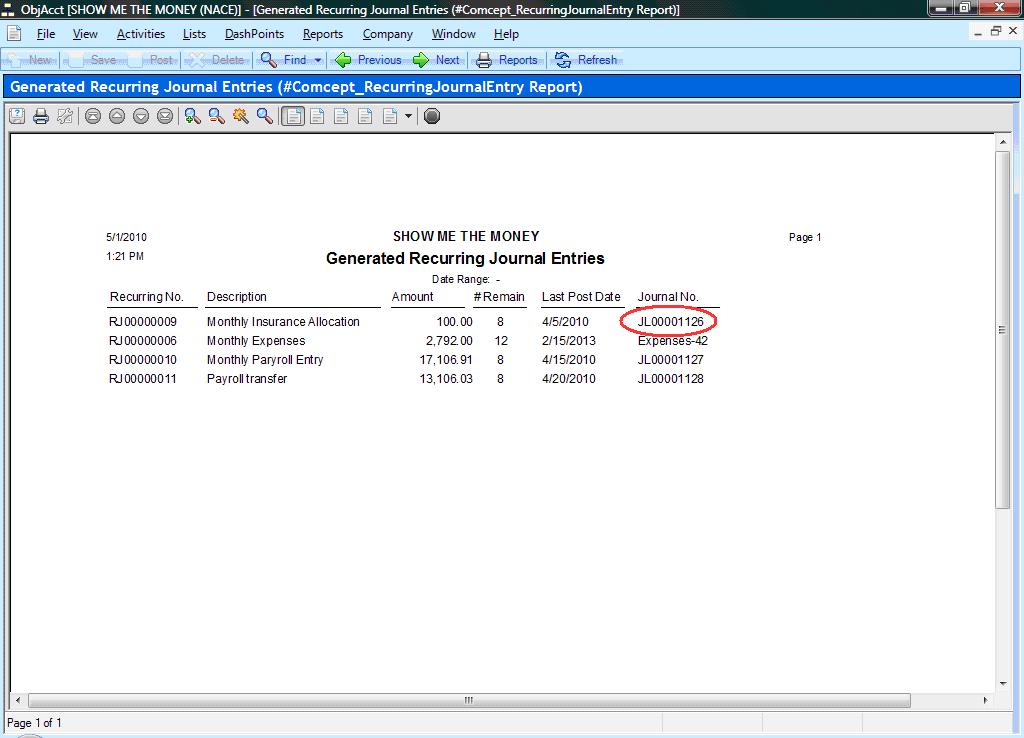Click the Previous toolbar button
The height and width of the screenshot is (738, 1024).
click(x=368, y=60)
